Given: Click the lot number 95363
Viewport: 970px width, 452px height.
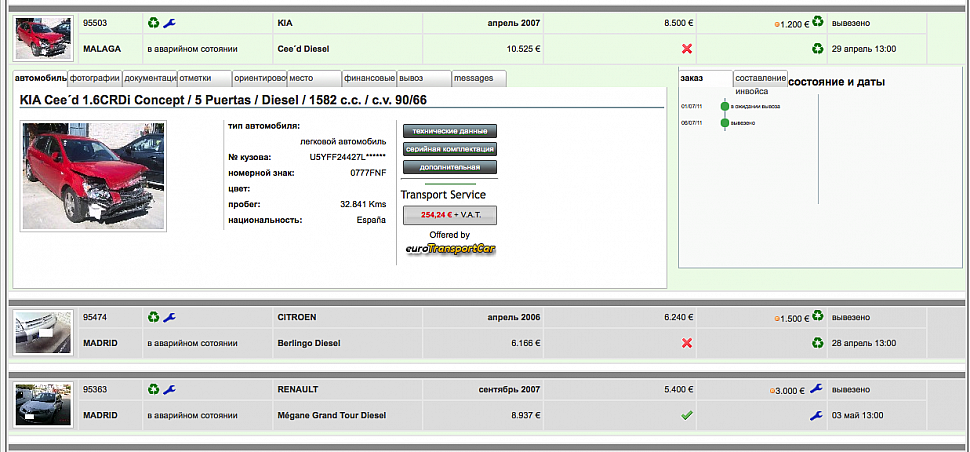Looking at the screenshot, I should tap(96, 390).
